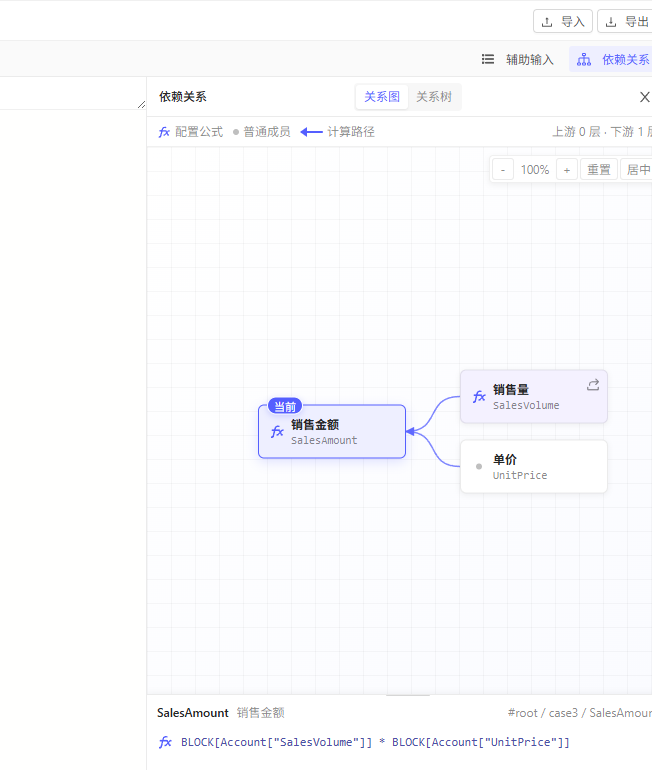Zoom in with the plus button
Viewport: 652px width, 770px height.
(567, 170)
